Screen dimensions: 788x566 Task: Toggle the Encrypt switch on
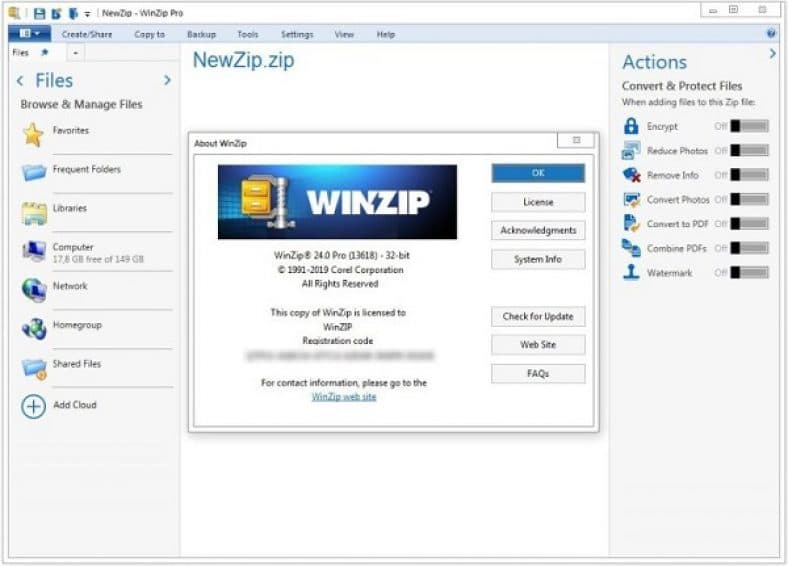click(749, 126)
